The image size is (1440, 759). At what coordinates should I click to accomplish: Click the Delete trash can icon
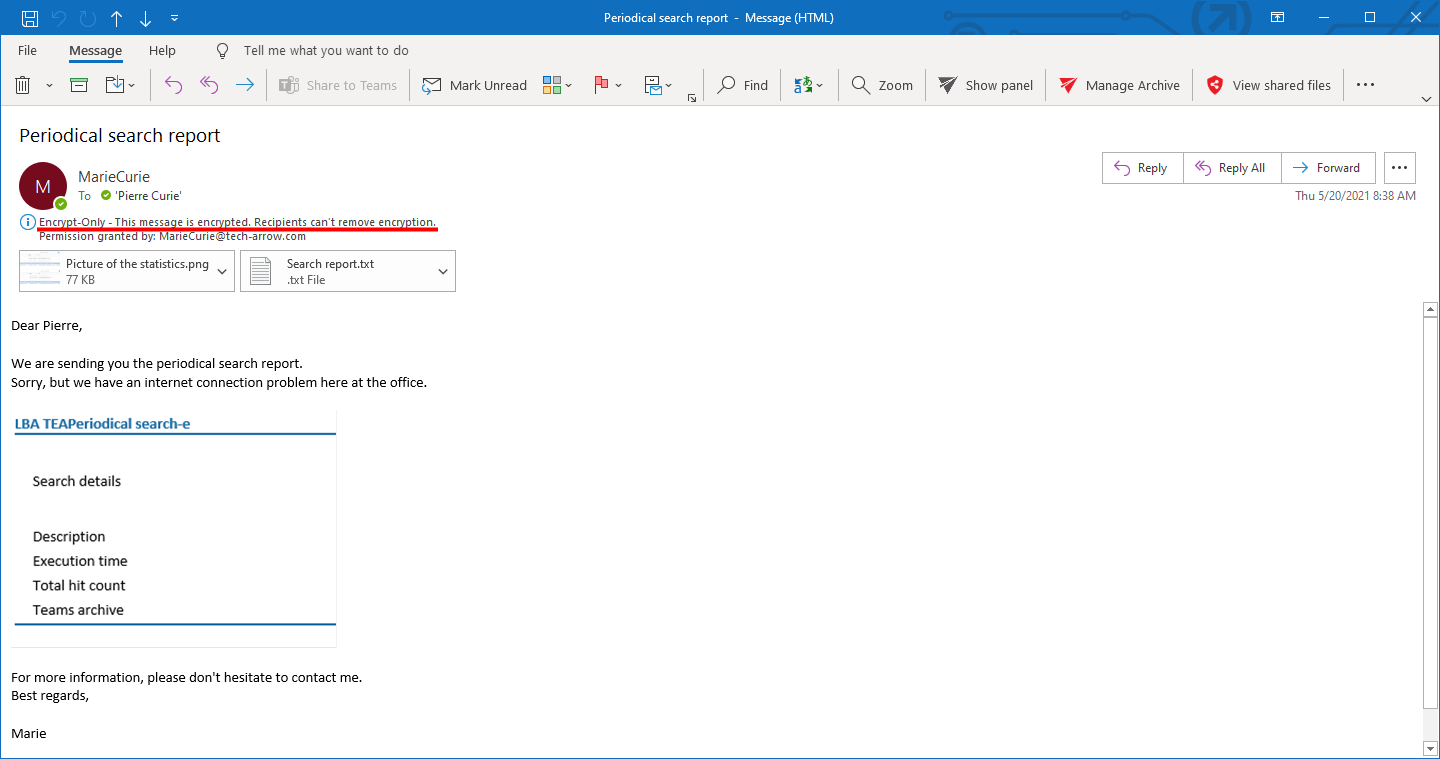click(23, 85)
